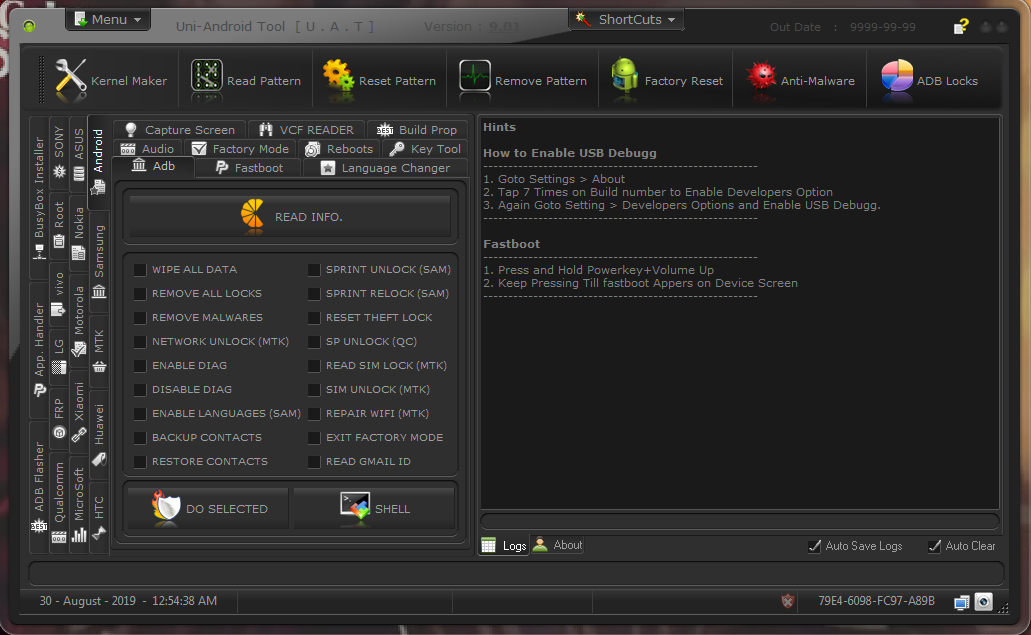Tick the REMOVE MALWARES checkbox

pos(139,318)
